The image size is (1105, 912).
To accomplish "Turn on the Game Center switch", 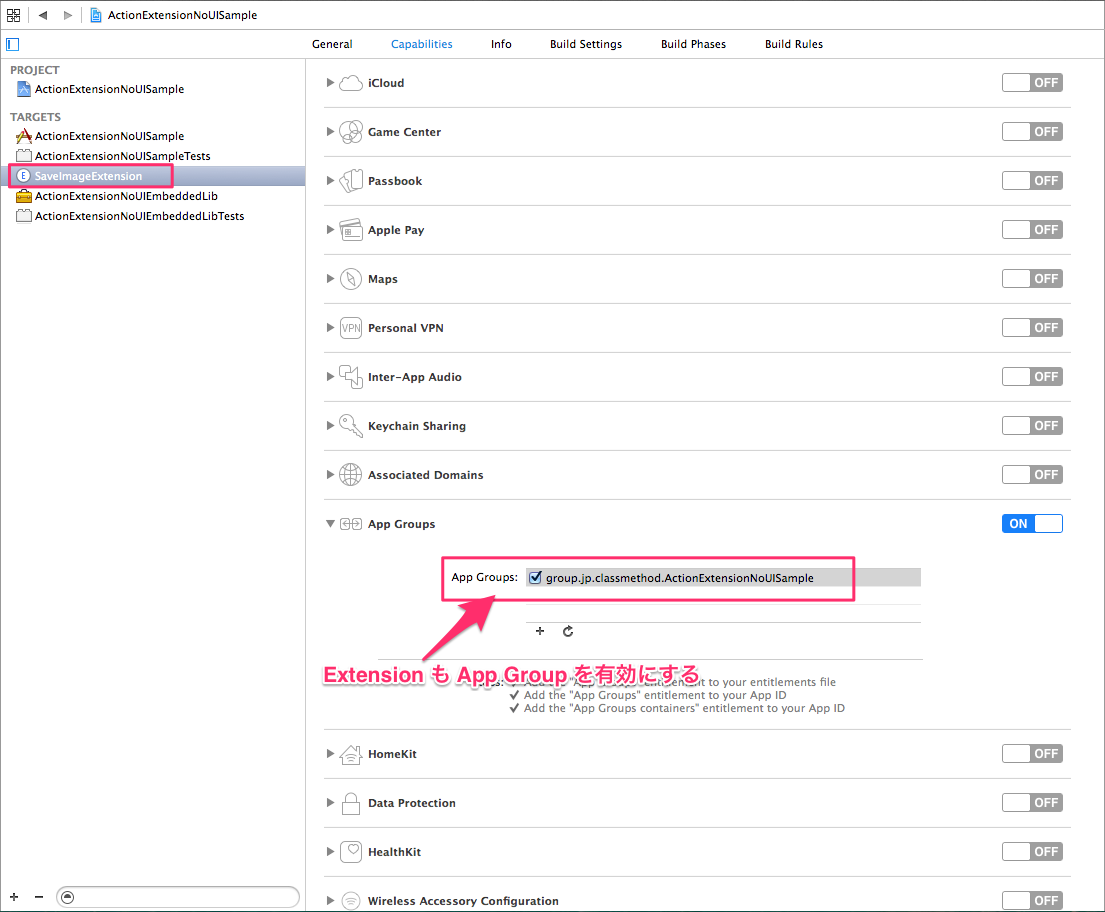I will click(1032, 132).
